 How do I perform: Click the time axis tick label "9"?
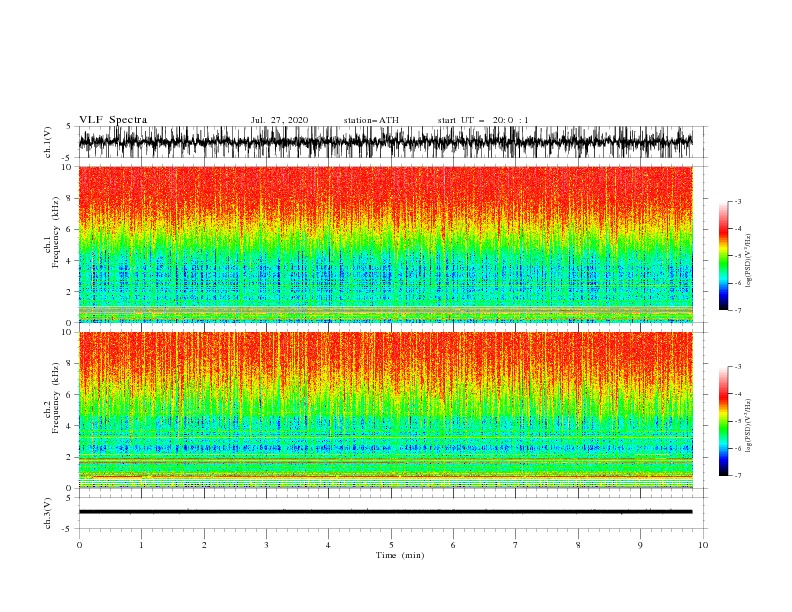tap(640, 545)
